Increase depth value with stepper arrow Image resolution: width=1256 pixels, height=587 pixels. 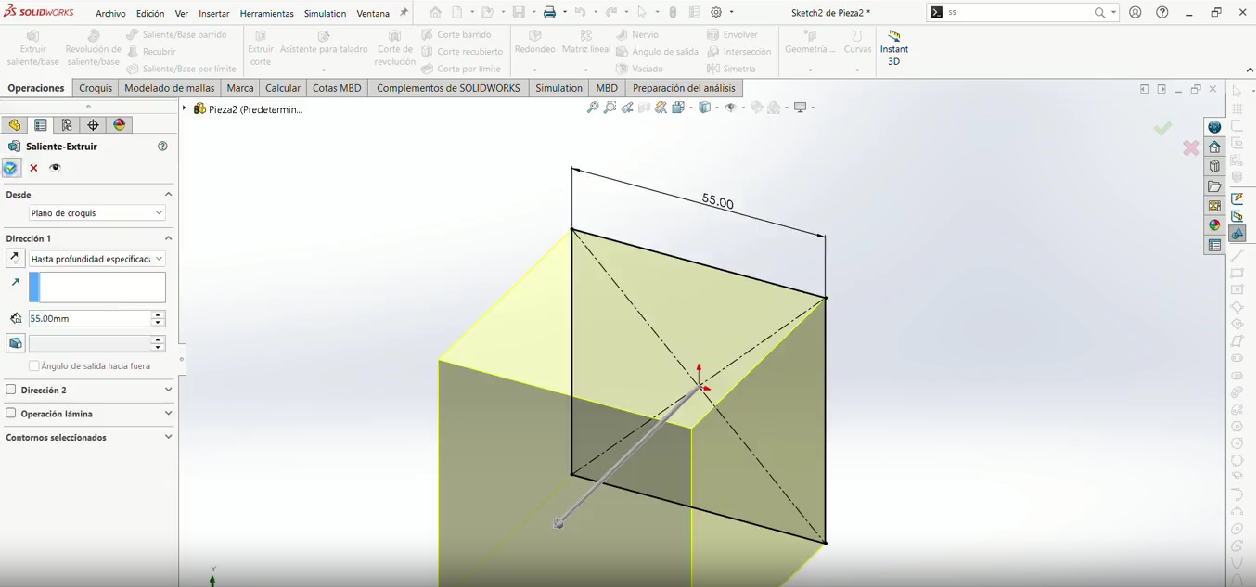158,315
